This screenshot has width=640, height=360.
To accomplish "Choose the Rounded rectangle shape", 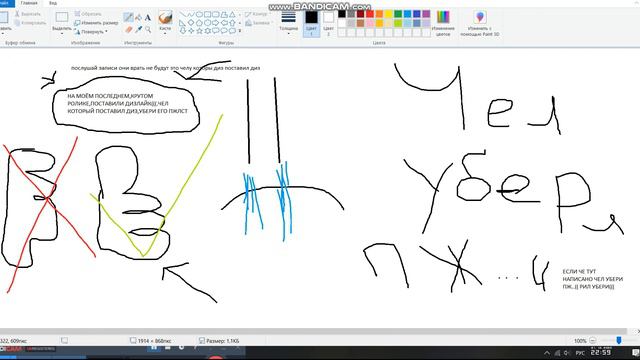I will point(216,15).
